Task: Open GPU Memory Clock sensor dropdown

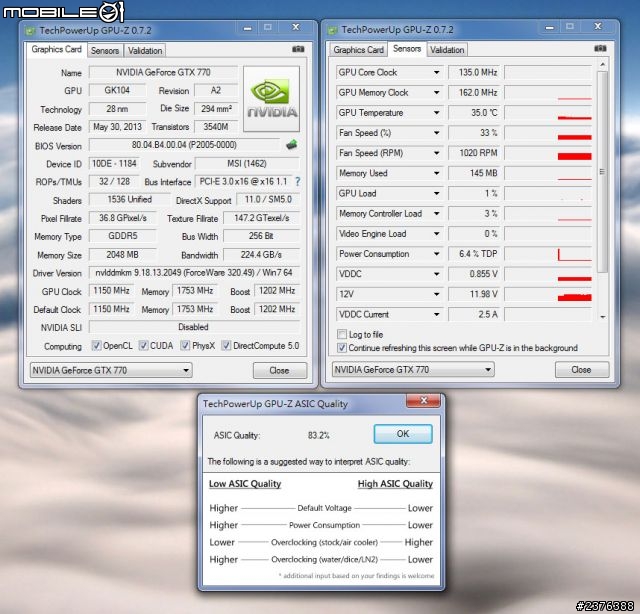Action: pyautogui.click(x=436, y=93)
